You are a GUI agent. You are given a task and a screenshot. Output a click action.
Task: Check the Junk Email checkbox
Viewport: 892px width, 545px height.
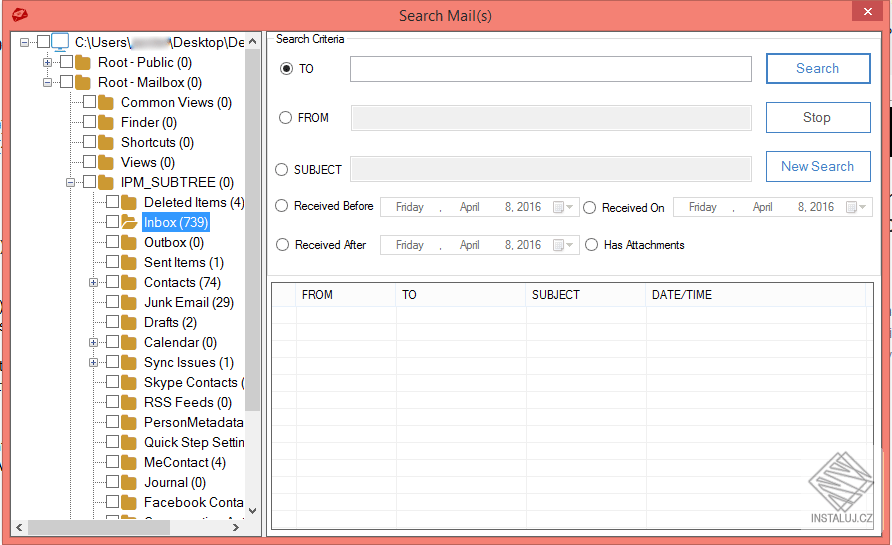click(x=113, y=302)
